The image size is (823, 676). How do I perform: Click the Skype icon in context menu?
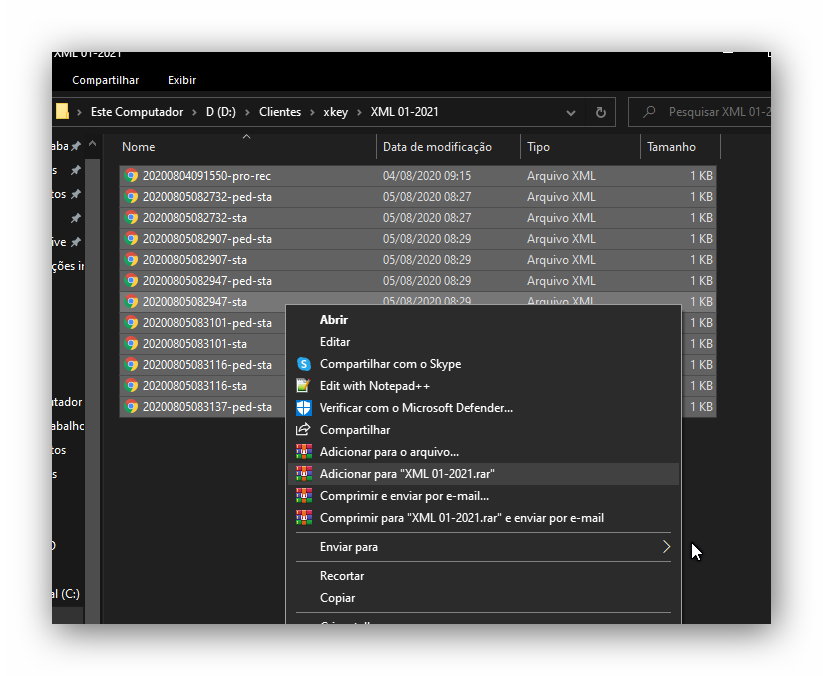click(x=303, y=364)
